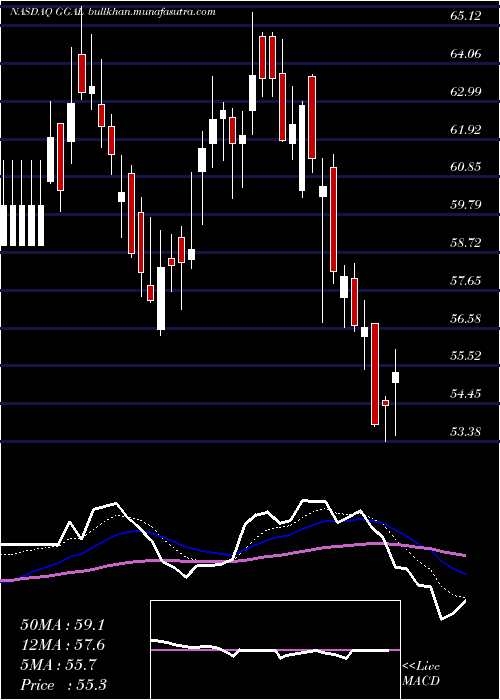This screenshot has height=700, width=500.
Task: Click the <<Live MACD label
Action: [421, 674]
